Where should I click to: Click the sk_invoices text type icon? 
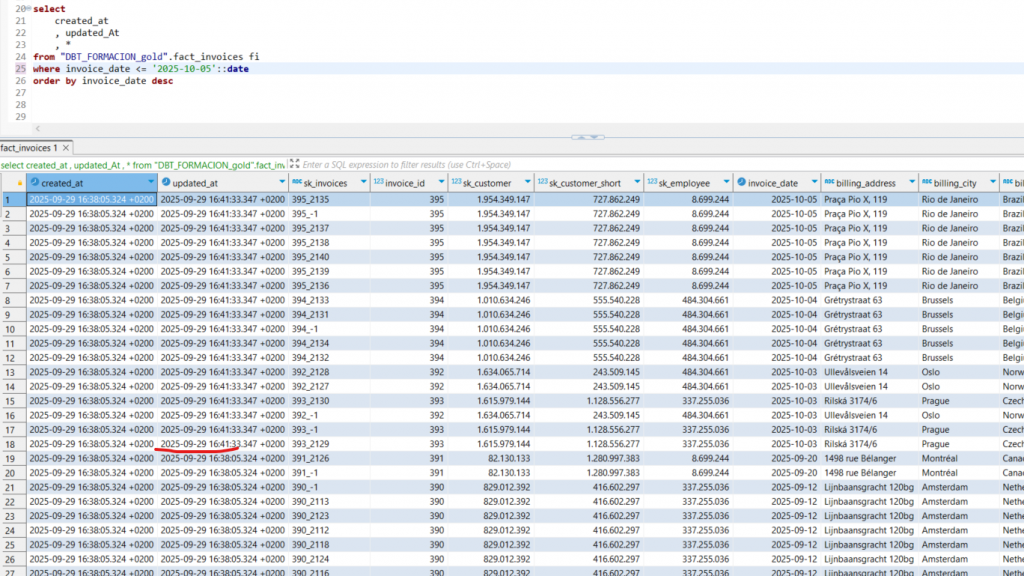tap(297, 183)
